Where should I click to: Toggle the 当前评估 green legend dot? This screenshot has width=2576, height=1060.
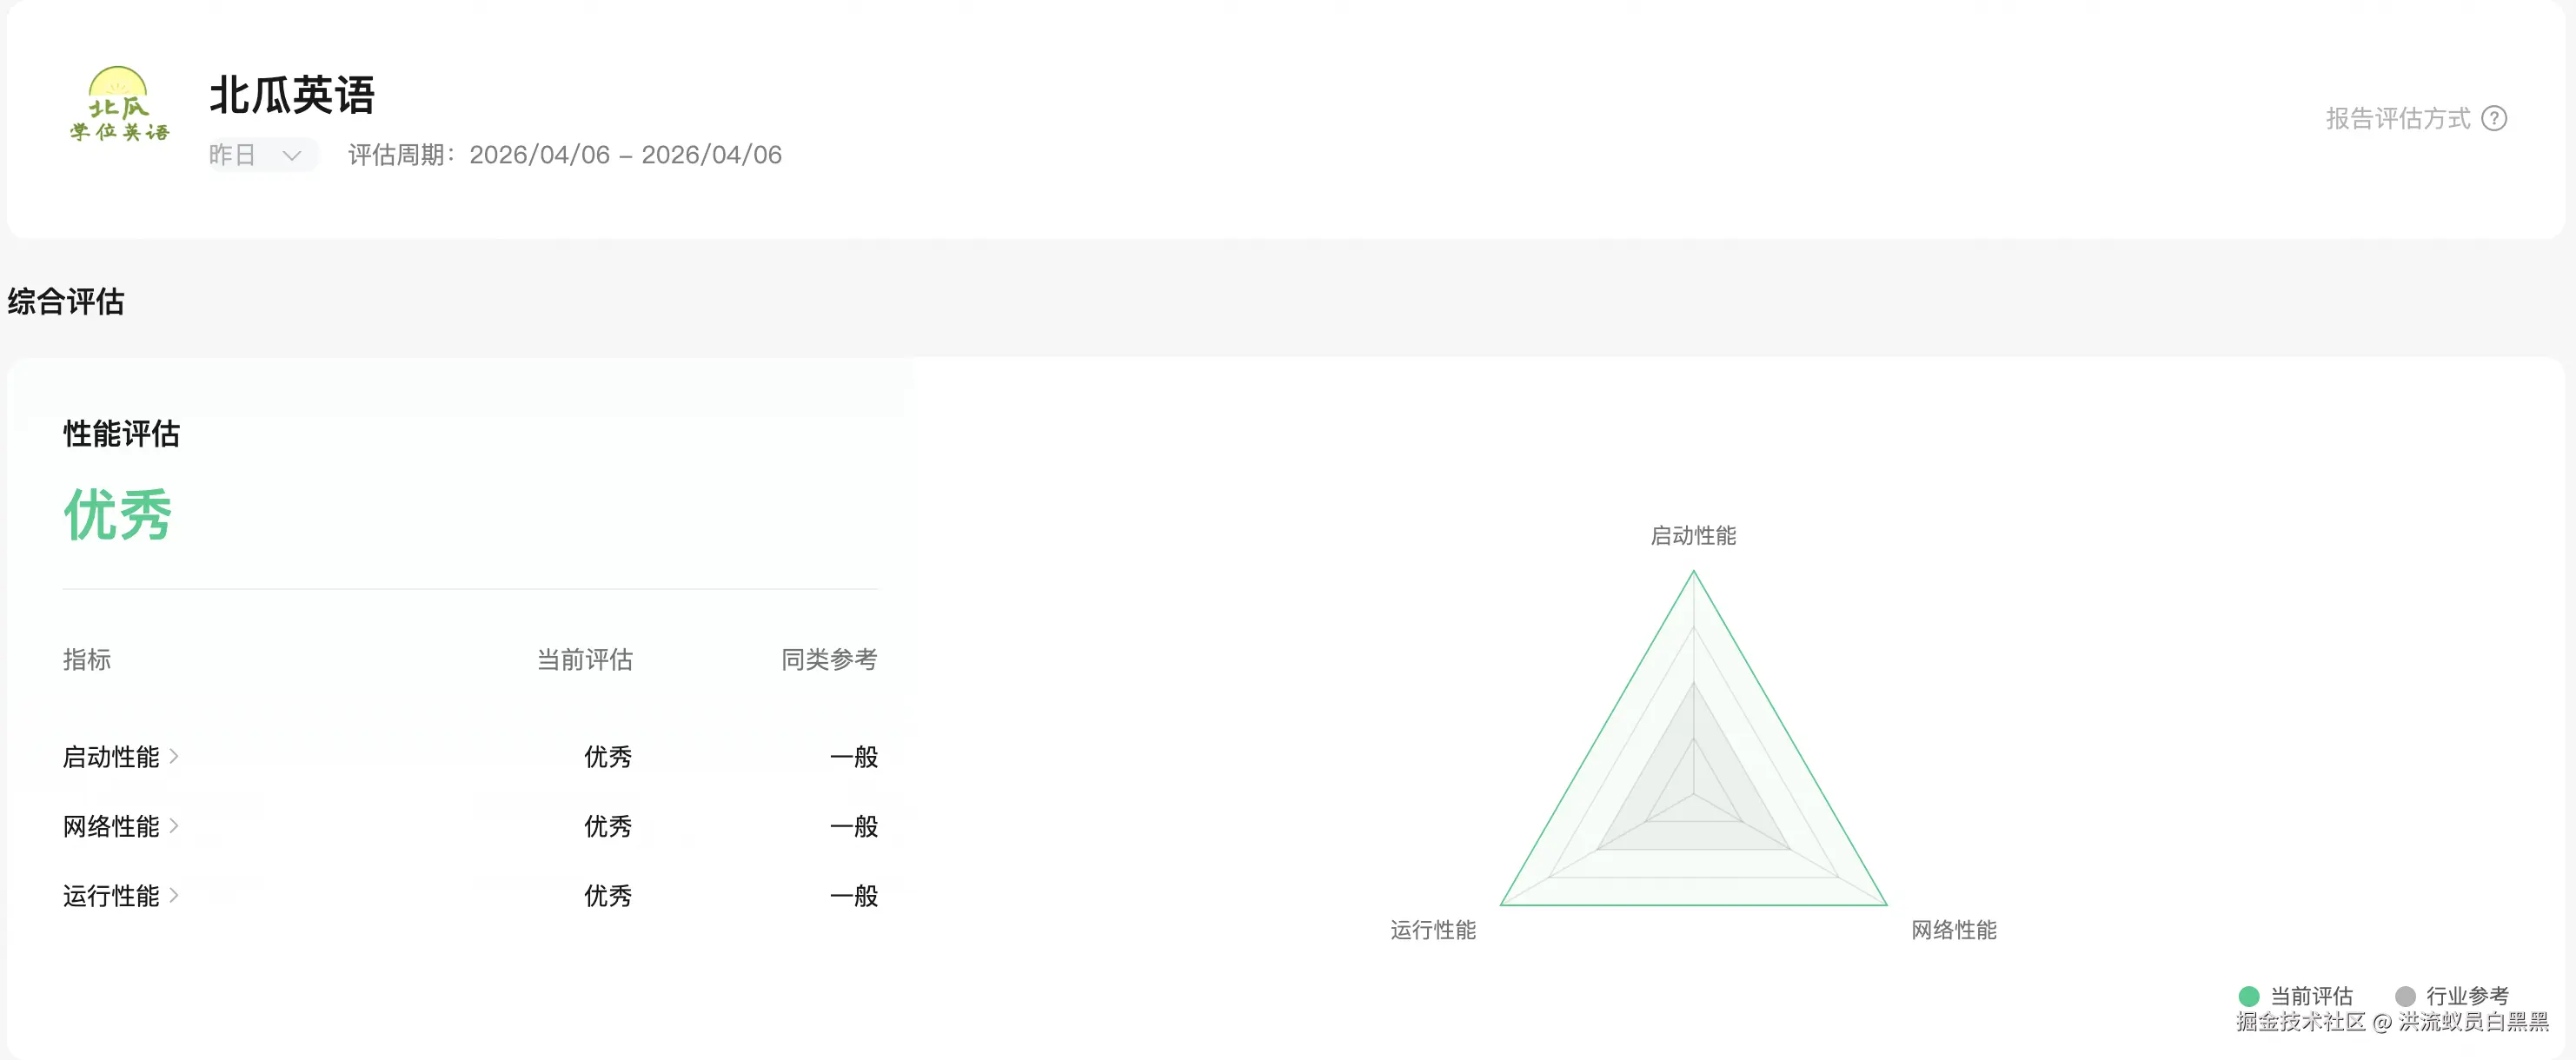point(2249,996)
